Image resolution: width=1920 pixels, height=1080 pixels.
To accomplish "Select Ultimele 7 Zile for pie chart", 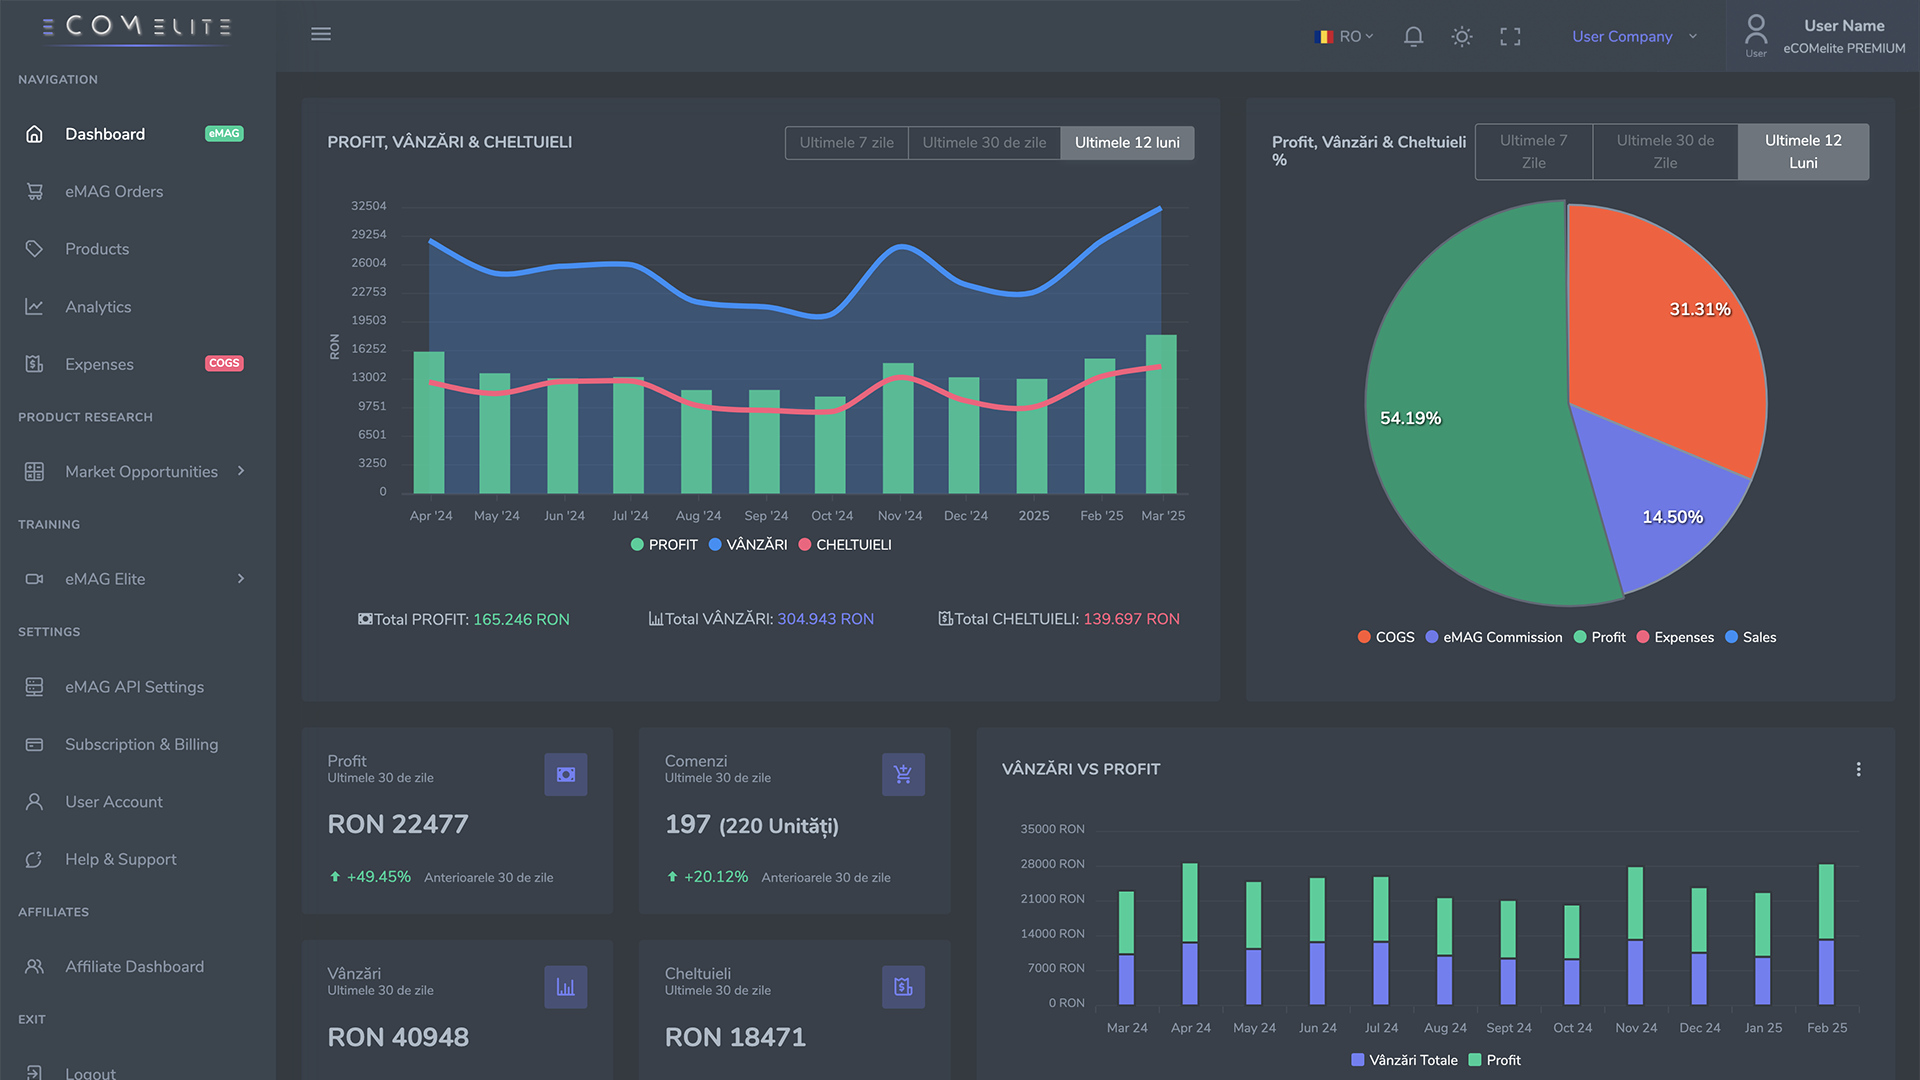I will point(1534,152).
